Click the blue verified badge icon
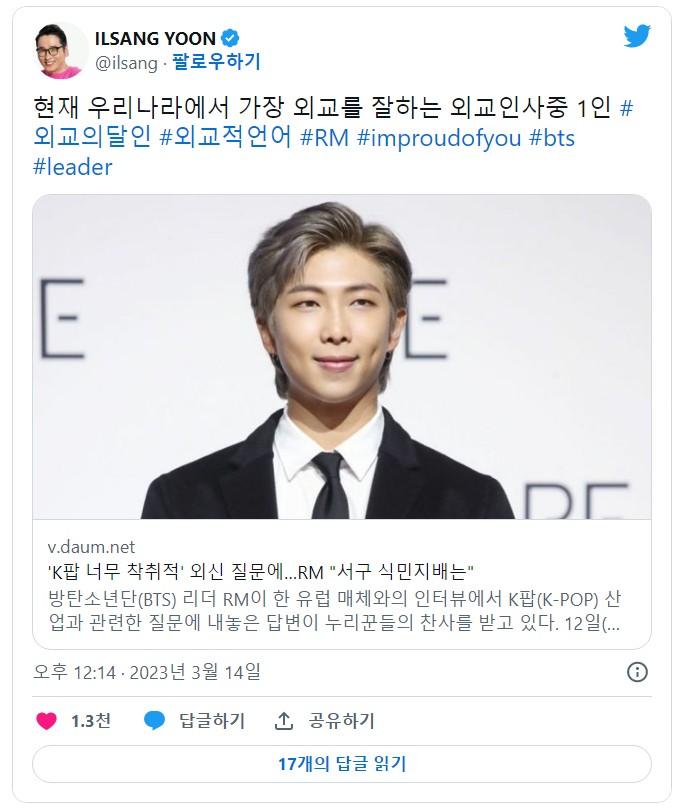The image size is (679, 810). (x=230, y=38)
